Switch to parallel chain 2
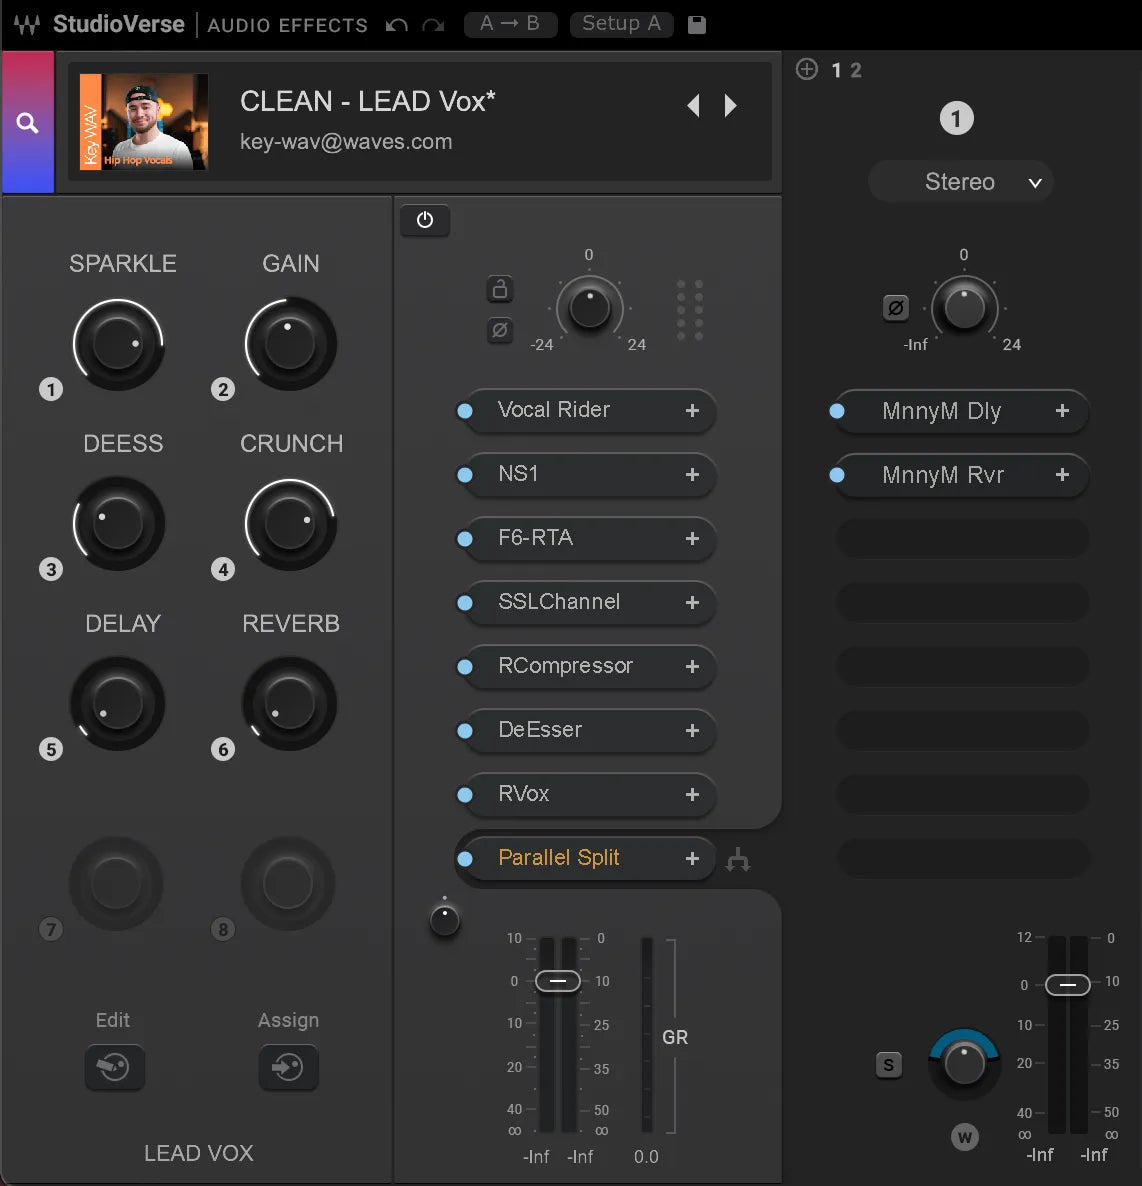 tap(856, 70)
